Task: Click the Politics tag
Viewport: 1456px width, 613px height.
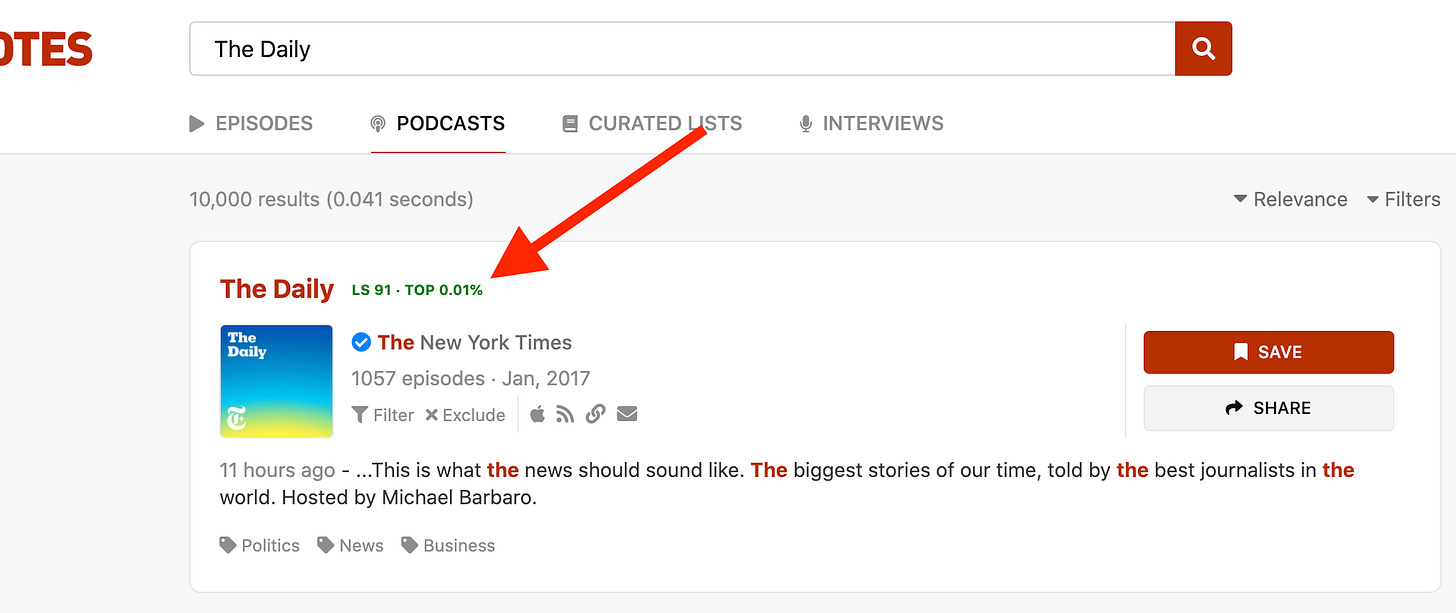Action: click(260, 546)
